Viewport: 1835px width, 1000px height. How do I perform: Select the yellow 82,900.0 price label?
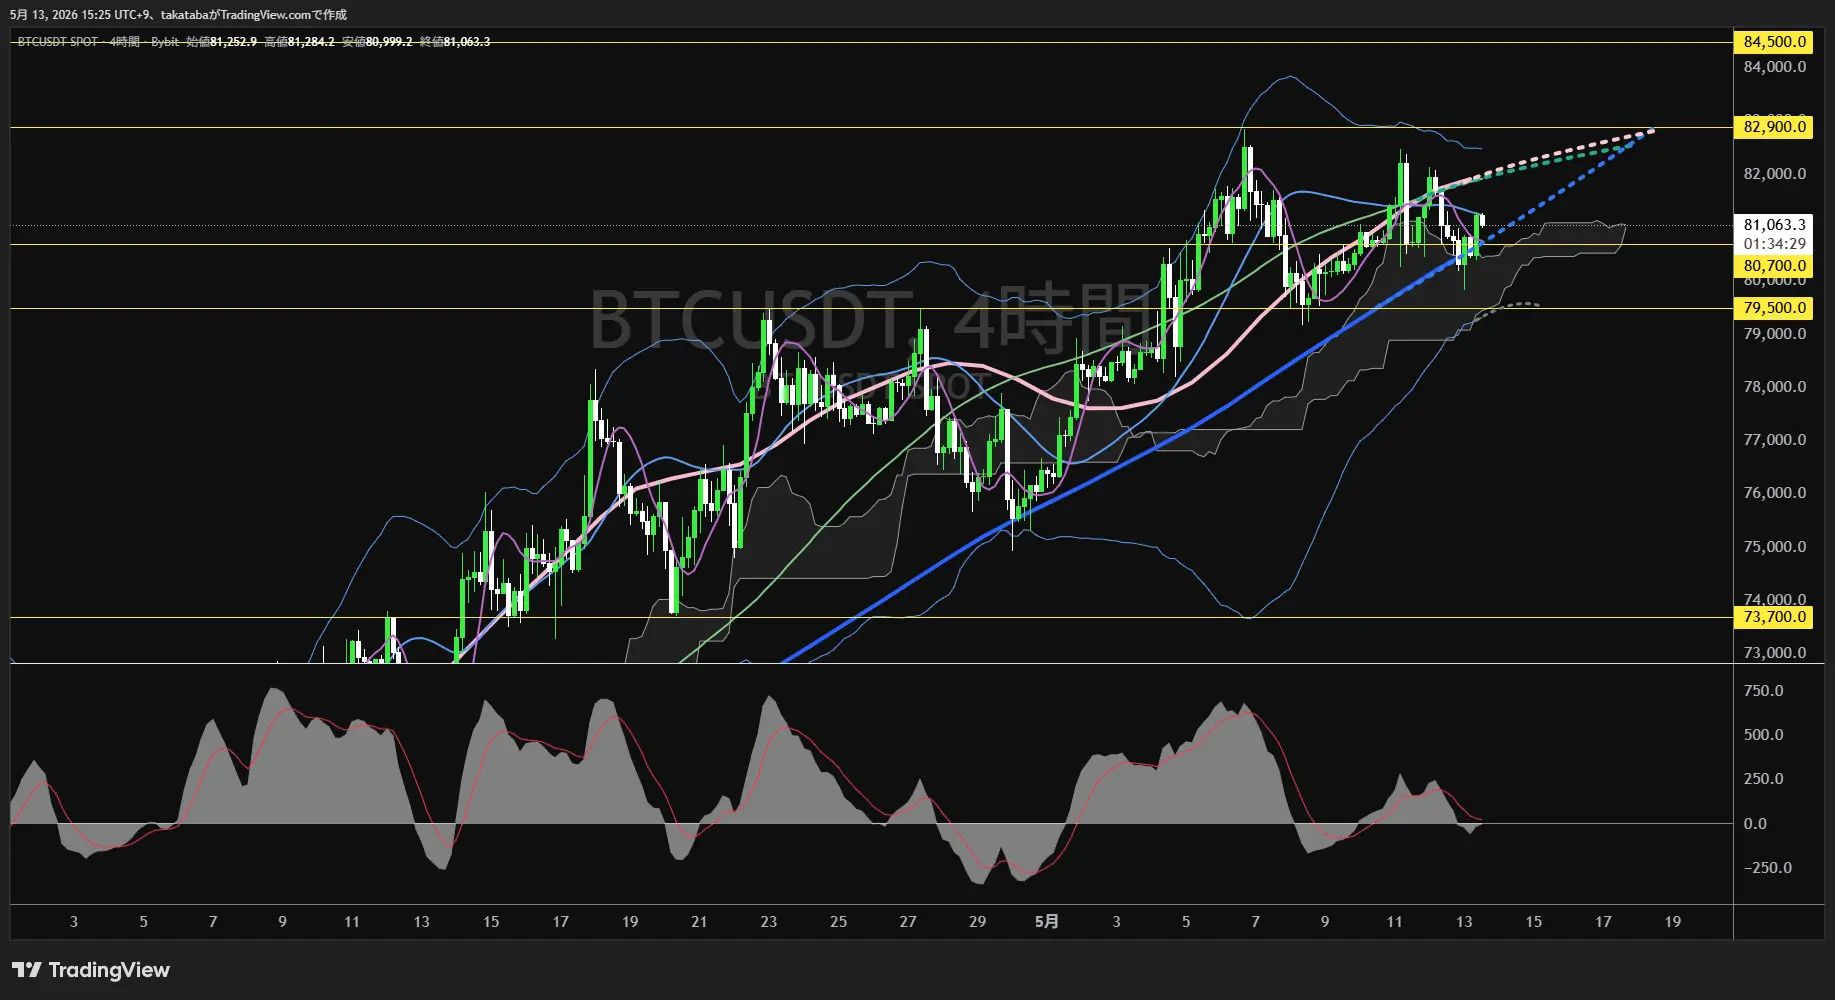pyautogui.click(x=1774, y=127)
